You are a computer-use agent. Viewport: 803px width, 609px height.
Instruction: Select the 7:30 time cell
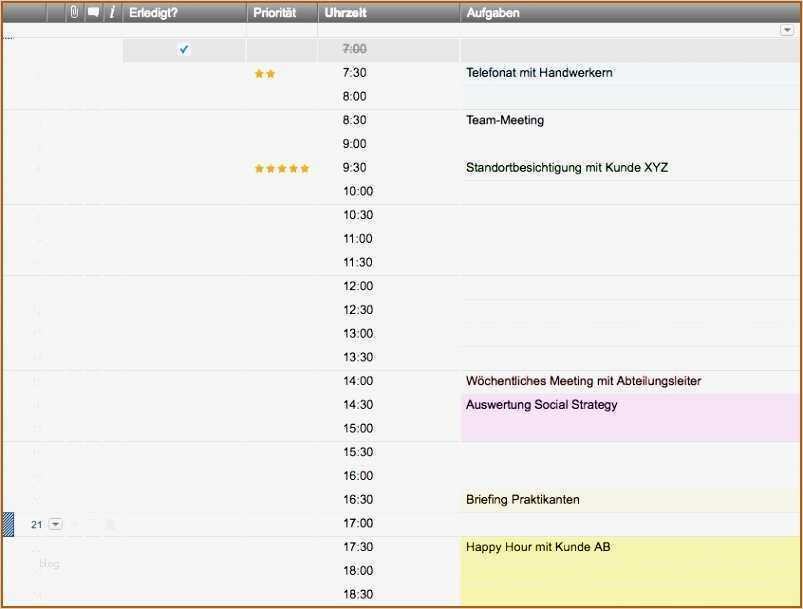[x=389, y=73]
